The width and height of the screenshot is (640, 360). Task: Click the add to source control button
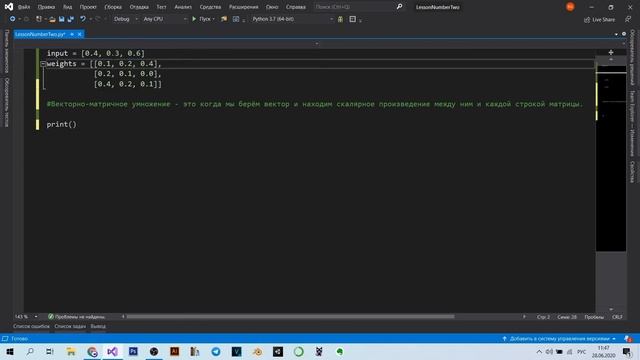559,339
